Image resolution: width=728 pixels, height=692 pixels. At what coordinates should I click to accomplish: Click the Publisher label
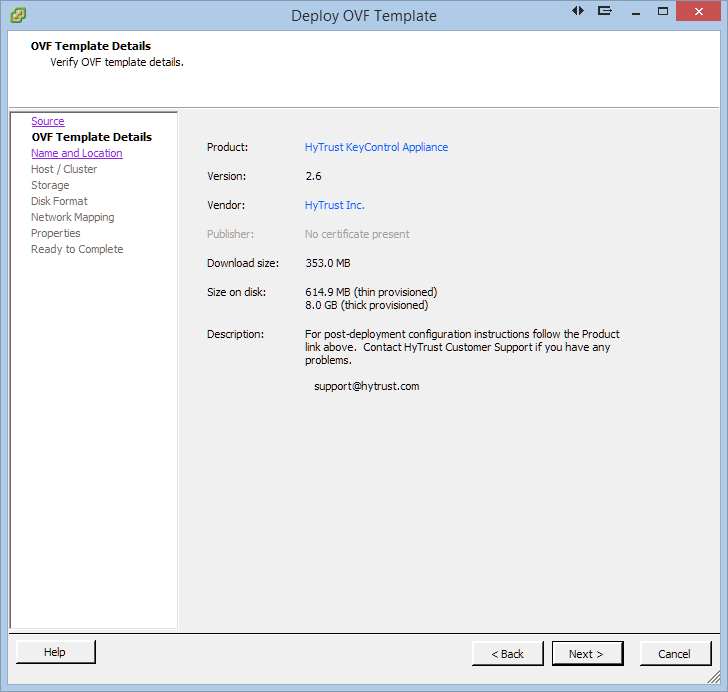[x=230, y=234]
